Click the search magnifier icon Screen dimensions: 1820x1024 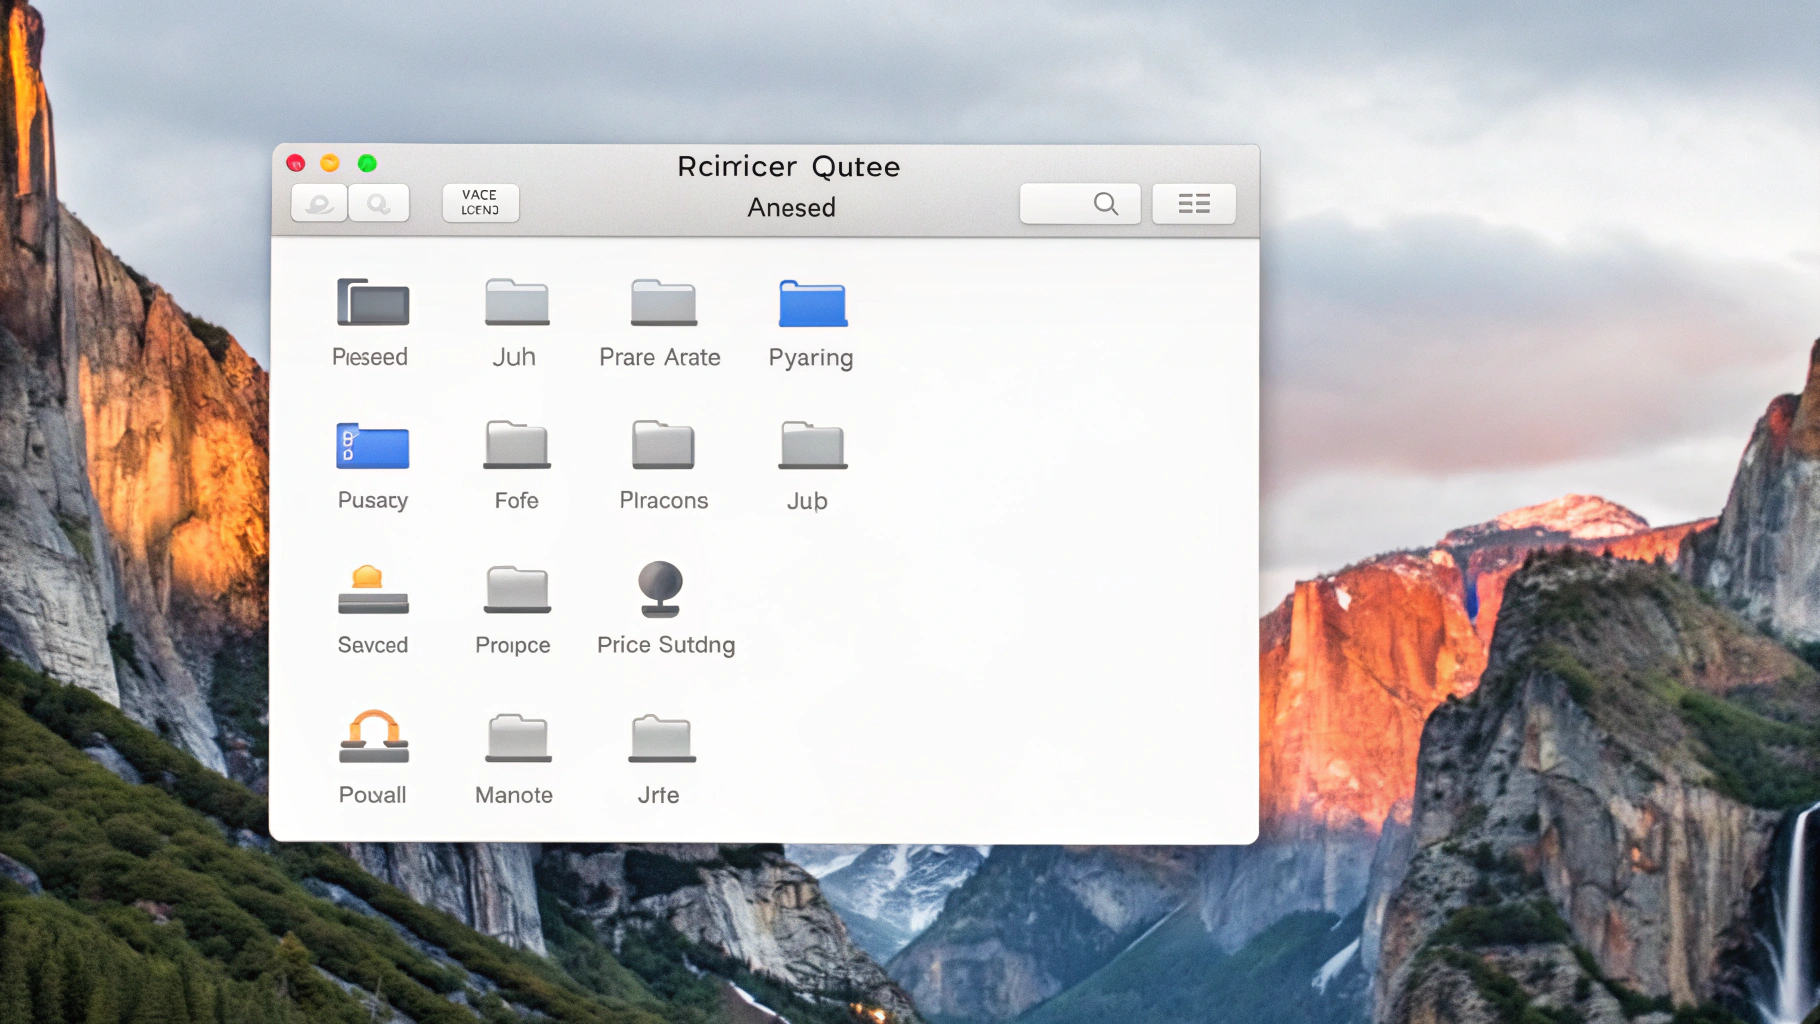(1104, 203)
